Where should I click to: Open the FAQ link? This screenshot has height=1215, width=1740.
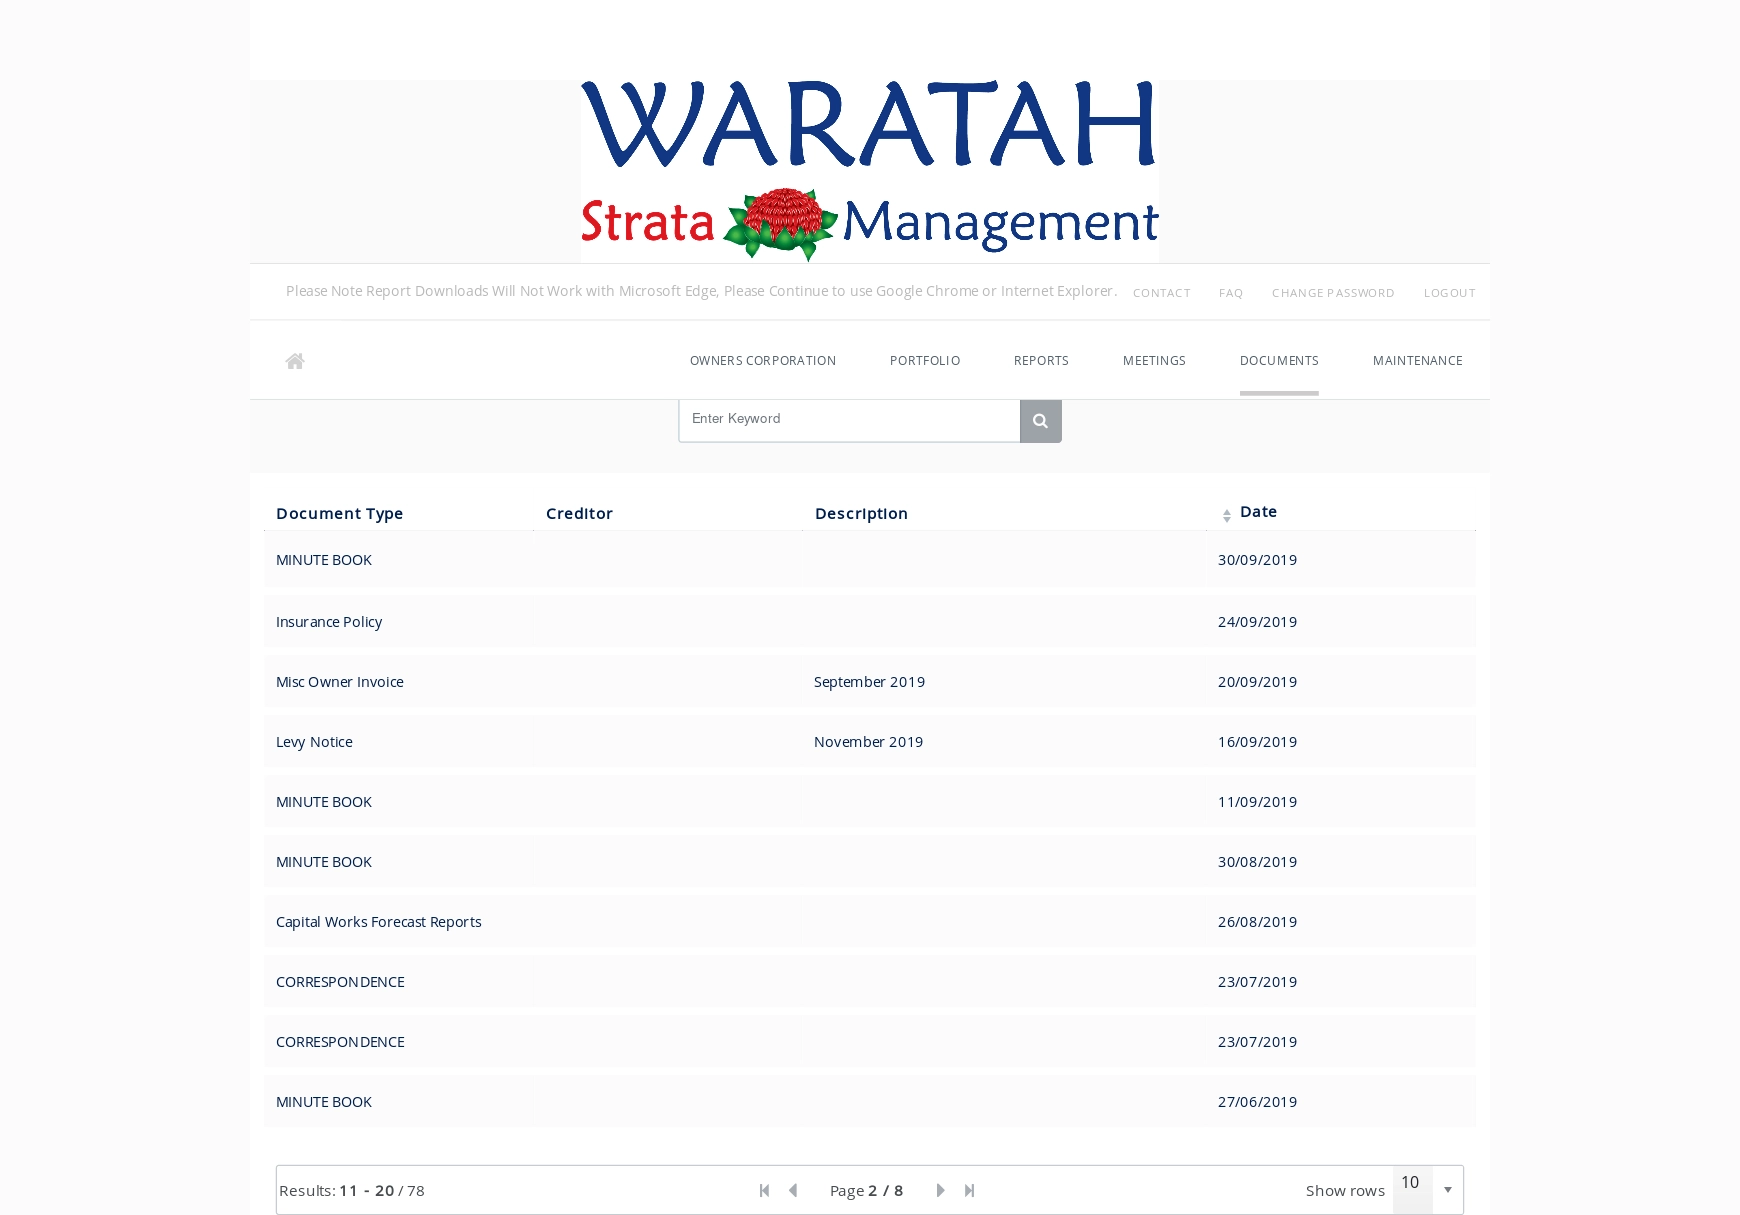pyautogui.click(x=1231, y=293)
